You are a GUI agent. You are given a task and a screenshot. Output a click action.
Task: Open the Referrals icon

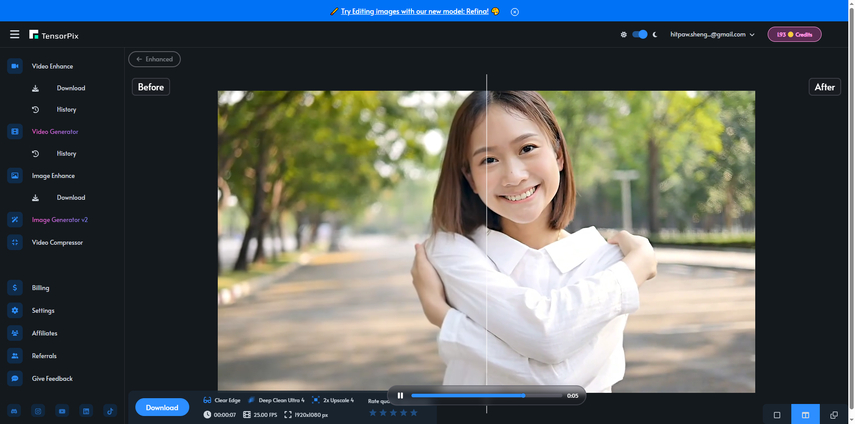click(x=15, y=355)
